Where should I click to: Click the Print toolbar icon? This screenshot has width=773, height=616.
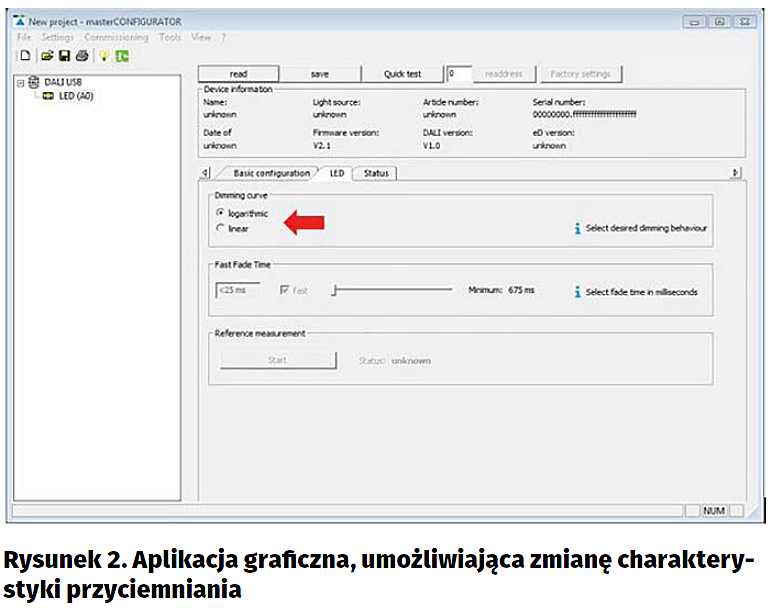[x=82, y=56]
